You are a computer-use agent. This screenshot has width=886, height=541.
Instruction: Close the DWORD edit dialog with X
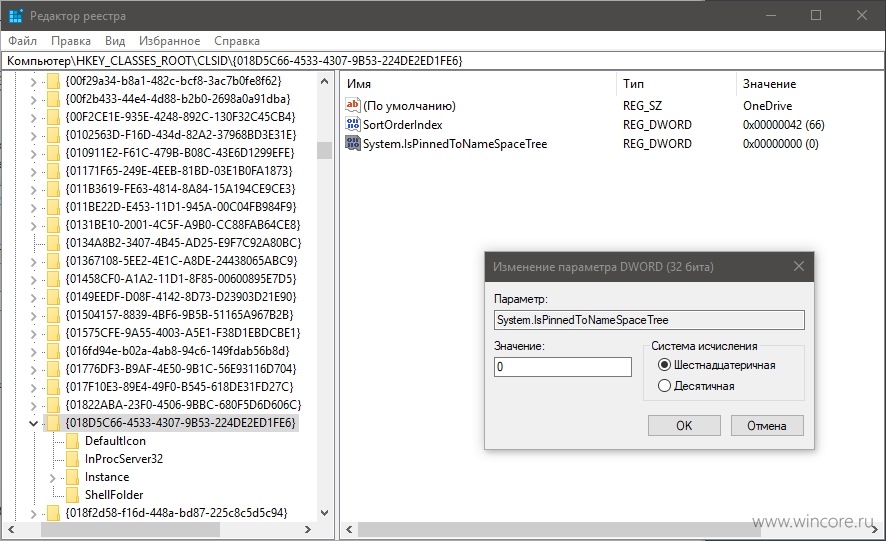coord(798,266)
